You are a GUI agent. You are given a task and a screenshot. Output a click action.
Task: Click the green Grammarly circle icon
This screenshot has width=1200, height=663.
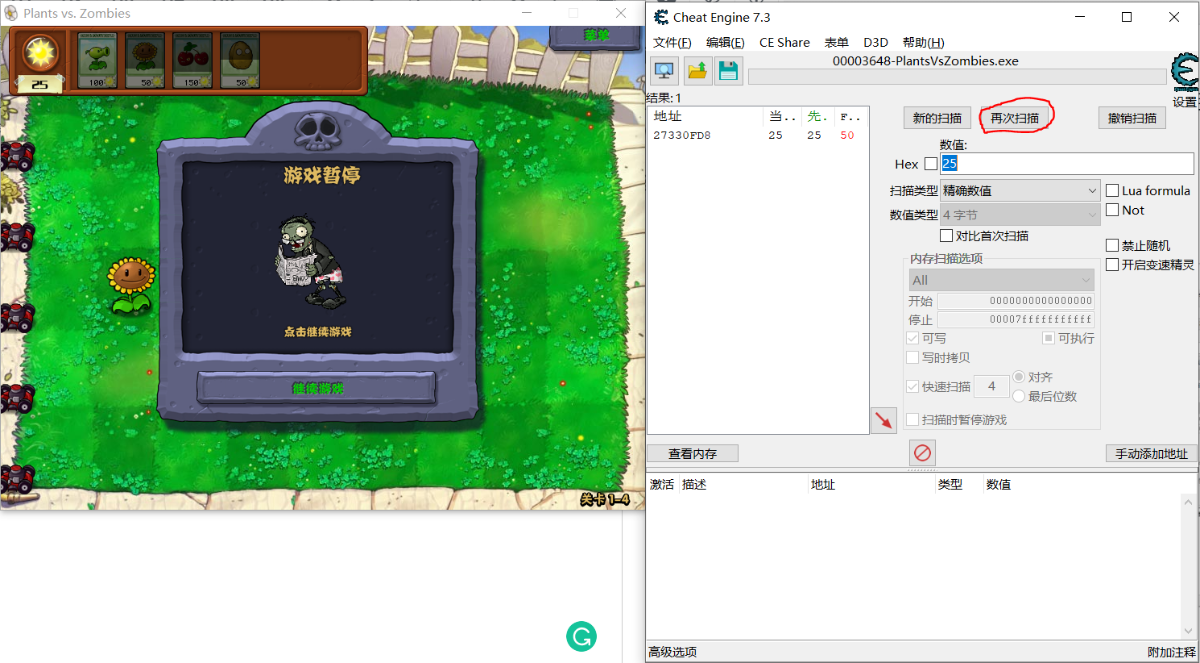581,636
